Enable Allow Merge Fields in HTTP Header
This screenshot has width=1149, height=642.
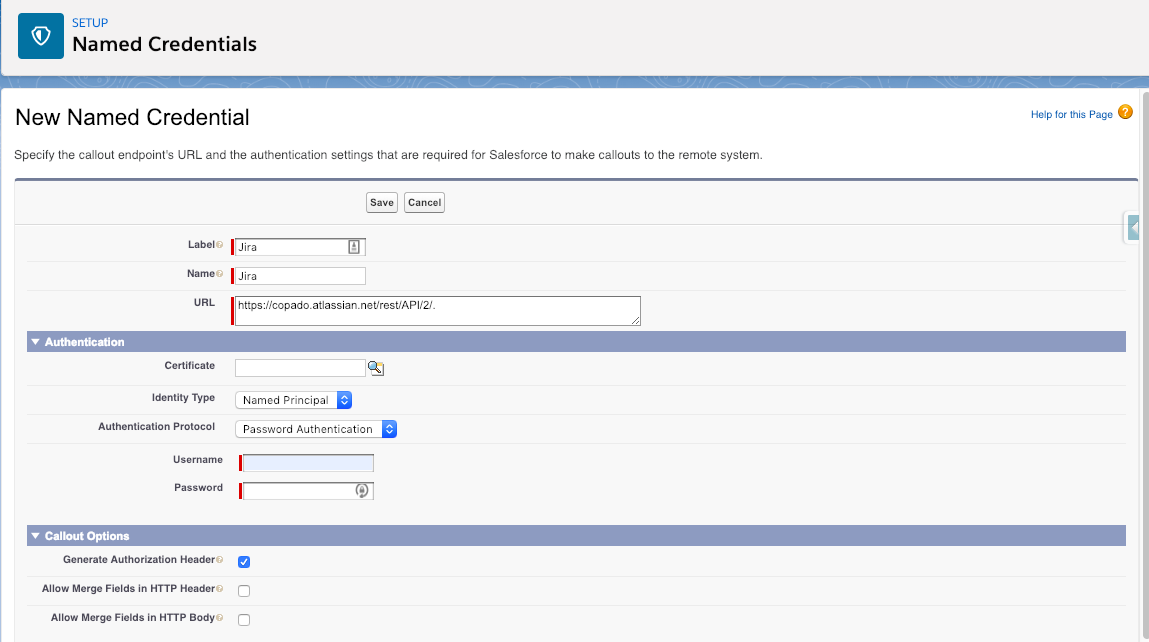coord(244,591)
